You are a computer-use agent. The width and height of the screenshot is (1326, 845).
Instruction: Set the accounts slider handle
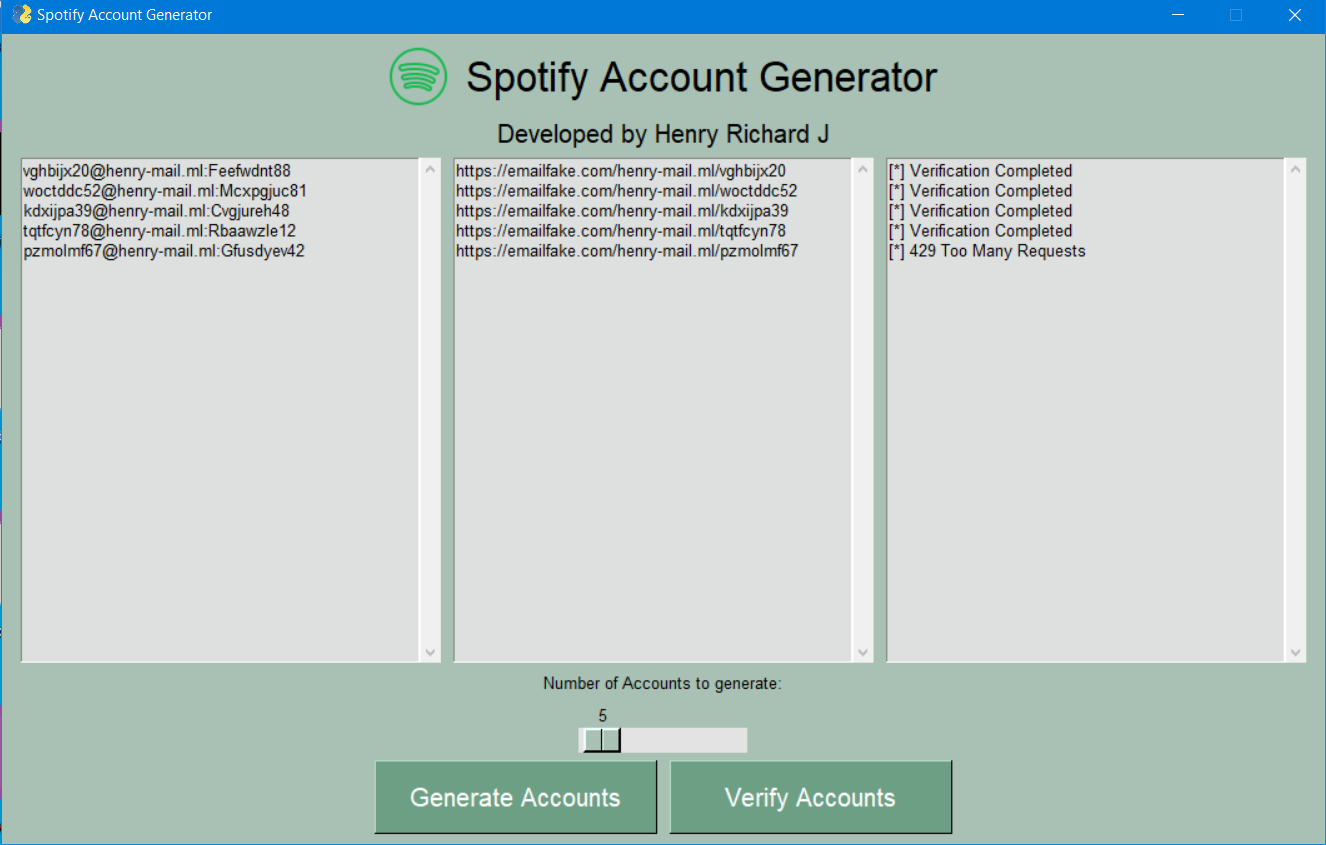coord(601,740)
